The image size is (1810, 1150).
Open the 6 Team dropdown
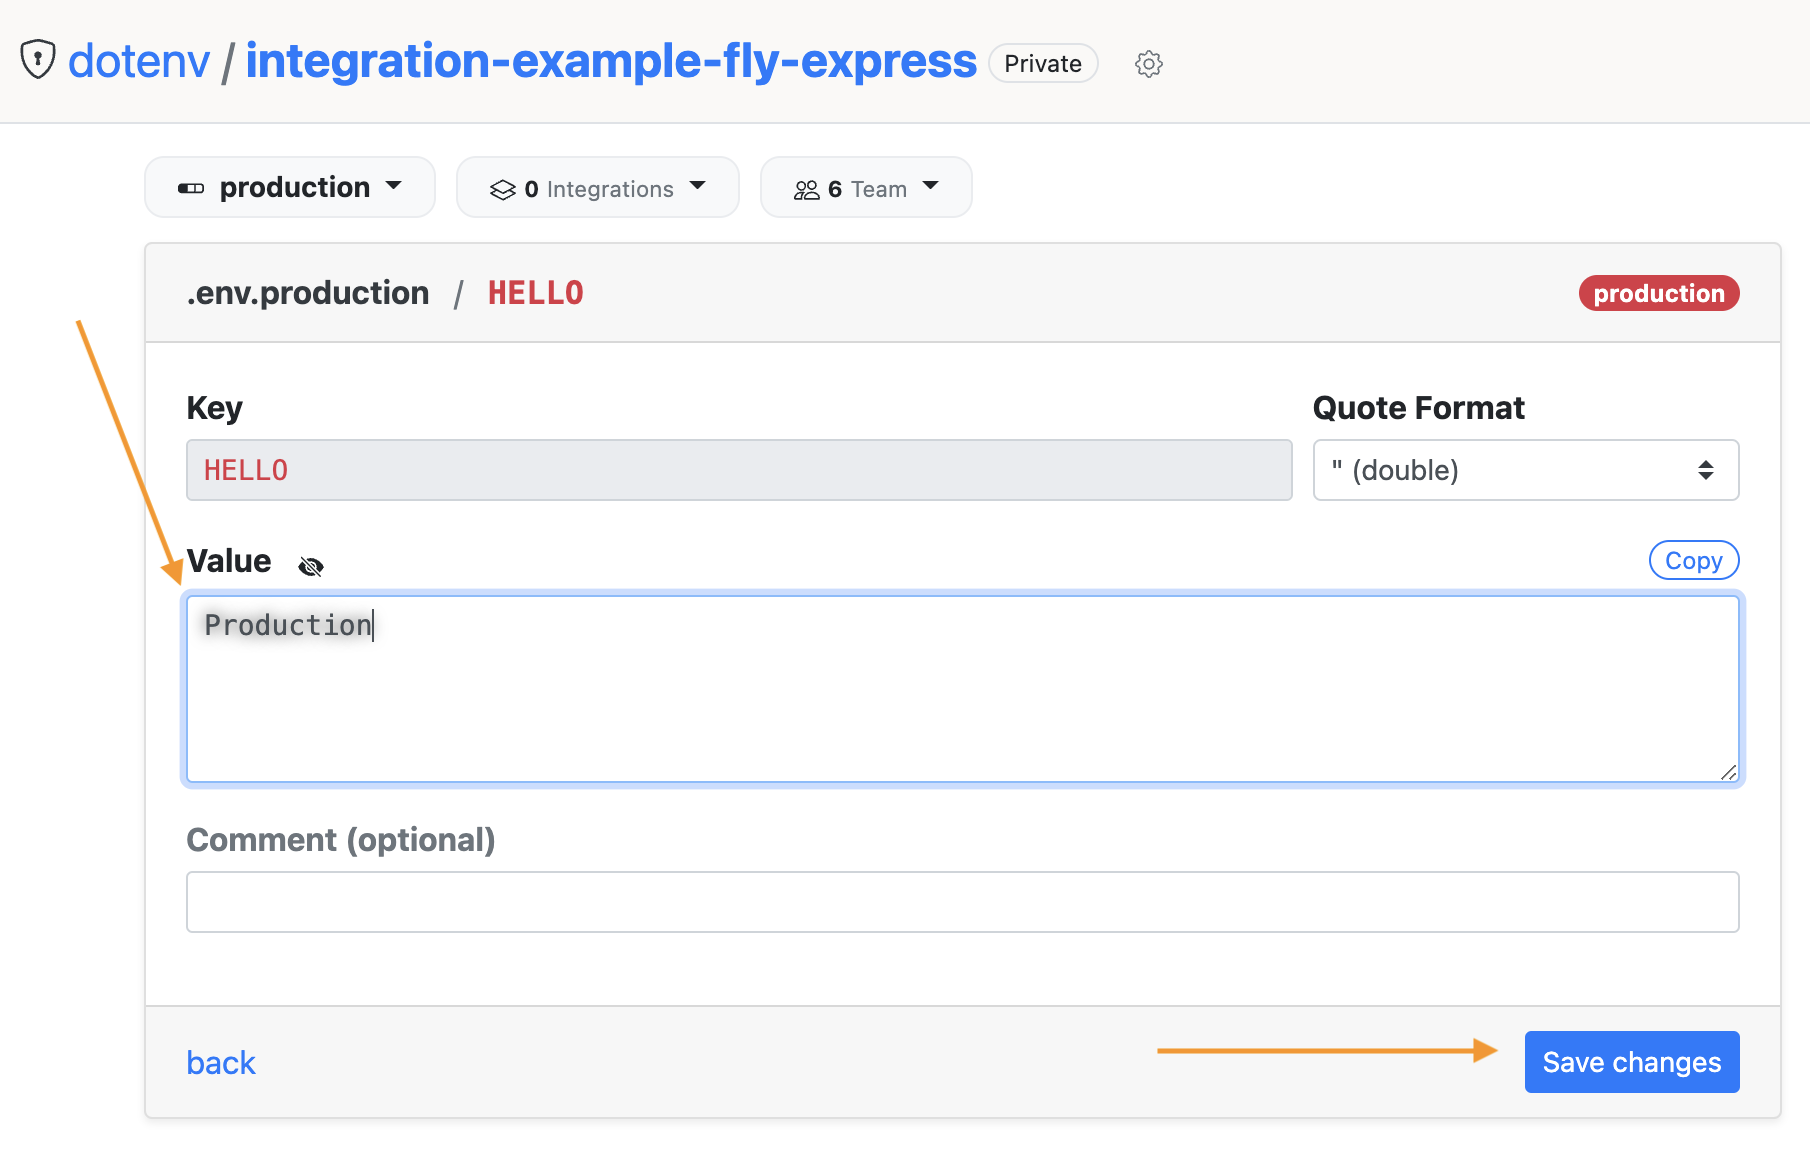(x=866, y=187)
